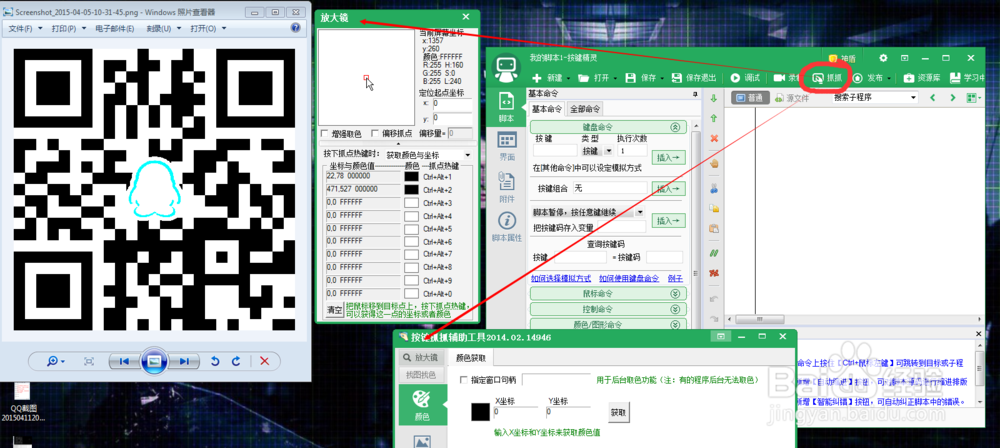
Task: Click the 获取 get color button
Action: coord(619,412)
